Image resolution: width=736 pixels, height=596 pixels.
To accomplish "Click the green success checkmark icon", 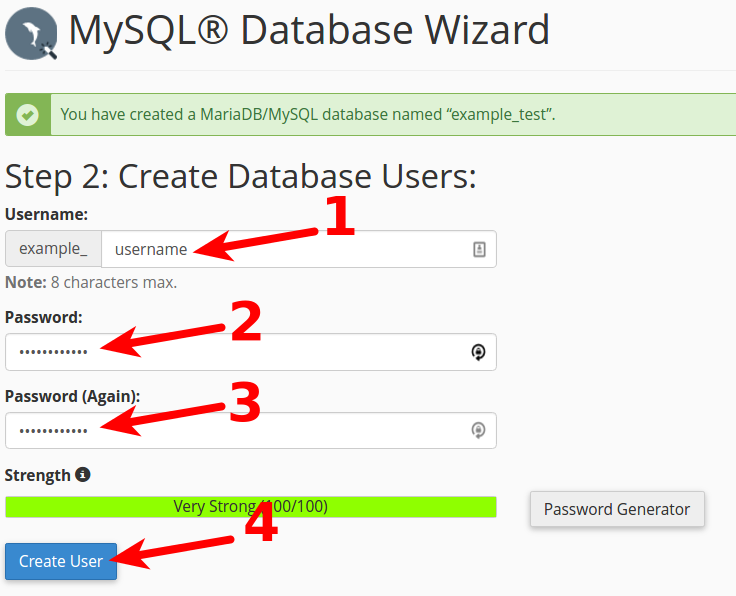I will click(x=28, y=115).
